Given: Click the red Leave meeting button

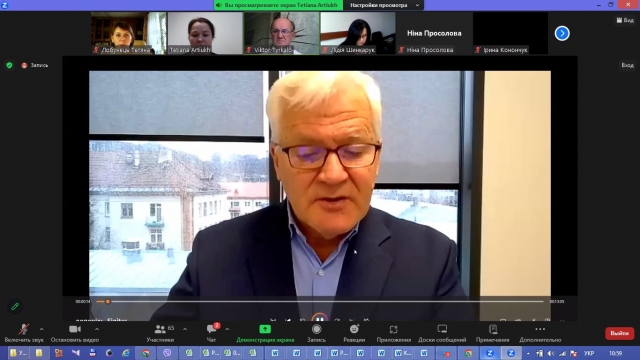Looking at the screenshot, I should tap(619, 333).
